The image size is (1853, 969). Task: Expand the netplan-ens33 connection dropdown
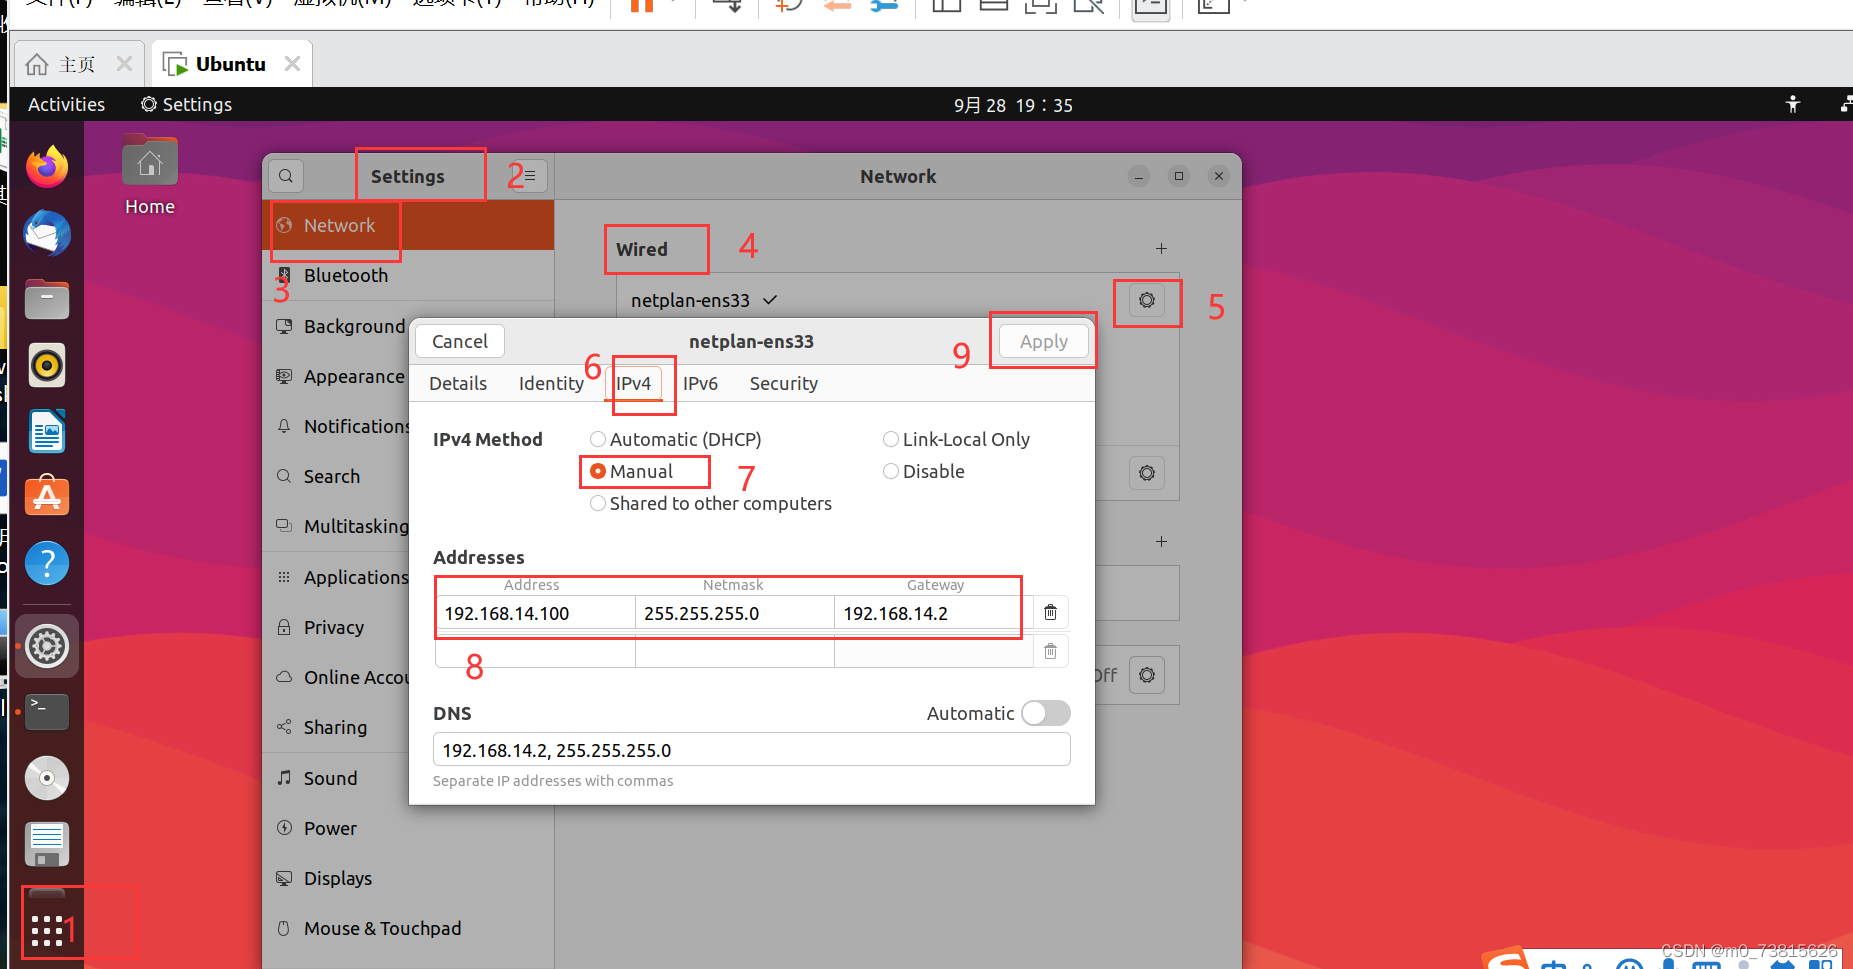(x=770, y=300)
